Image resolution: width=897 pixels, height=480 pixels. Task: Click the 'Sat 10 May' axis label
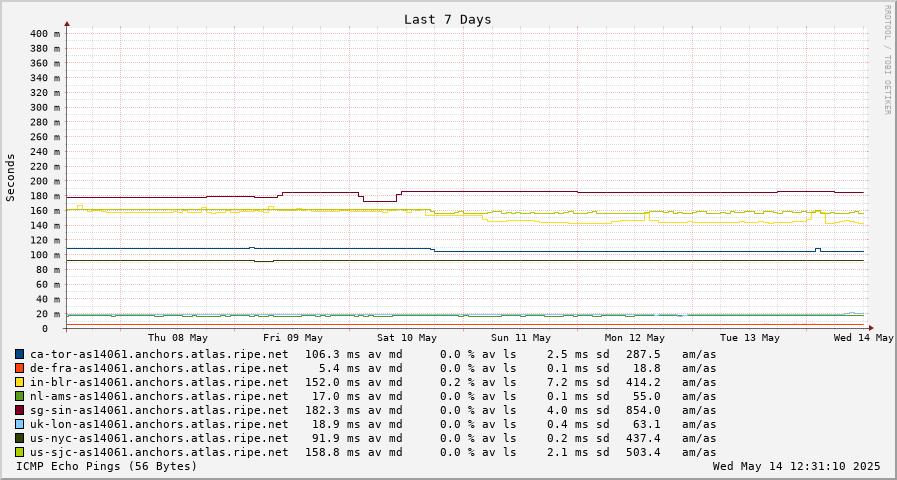(x=407, y=338)
